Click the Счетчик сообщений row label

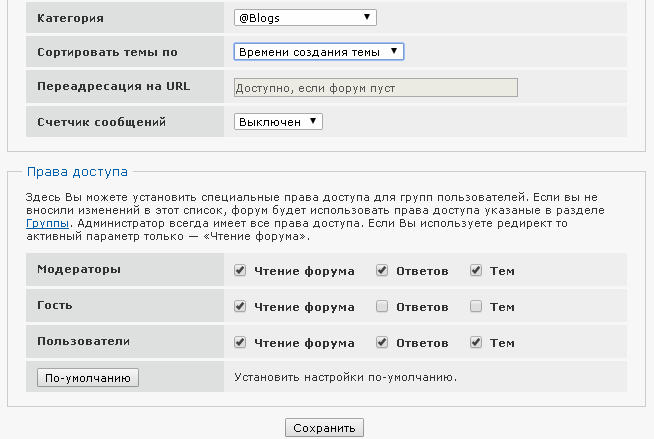(101, 121)
